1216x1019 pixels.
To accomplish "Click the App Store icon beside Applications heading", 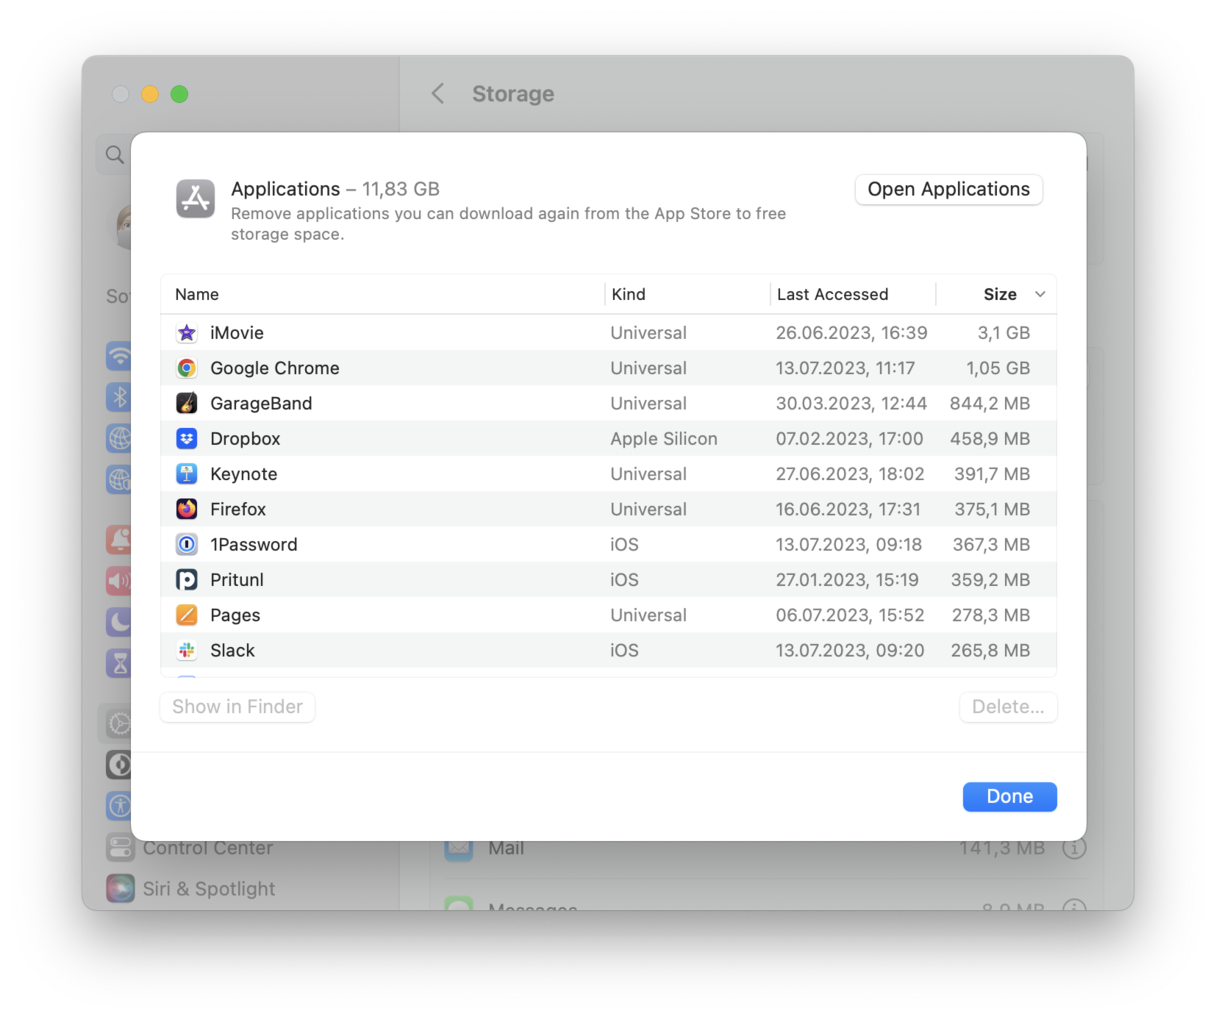I will [196, 199].
